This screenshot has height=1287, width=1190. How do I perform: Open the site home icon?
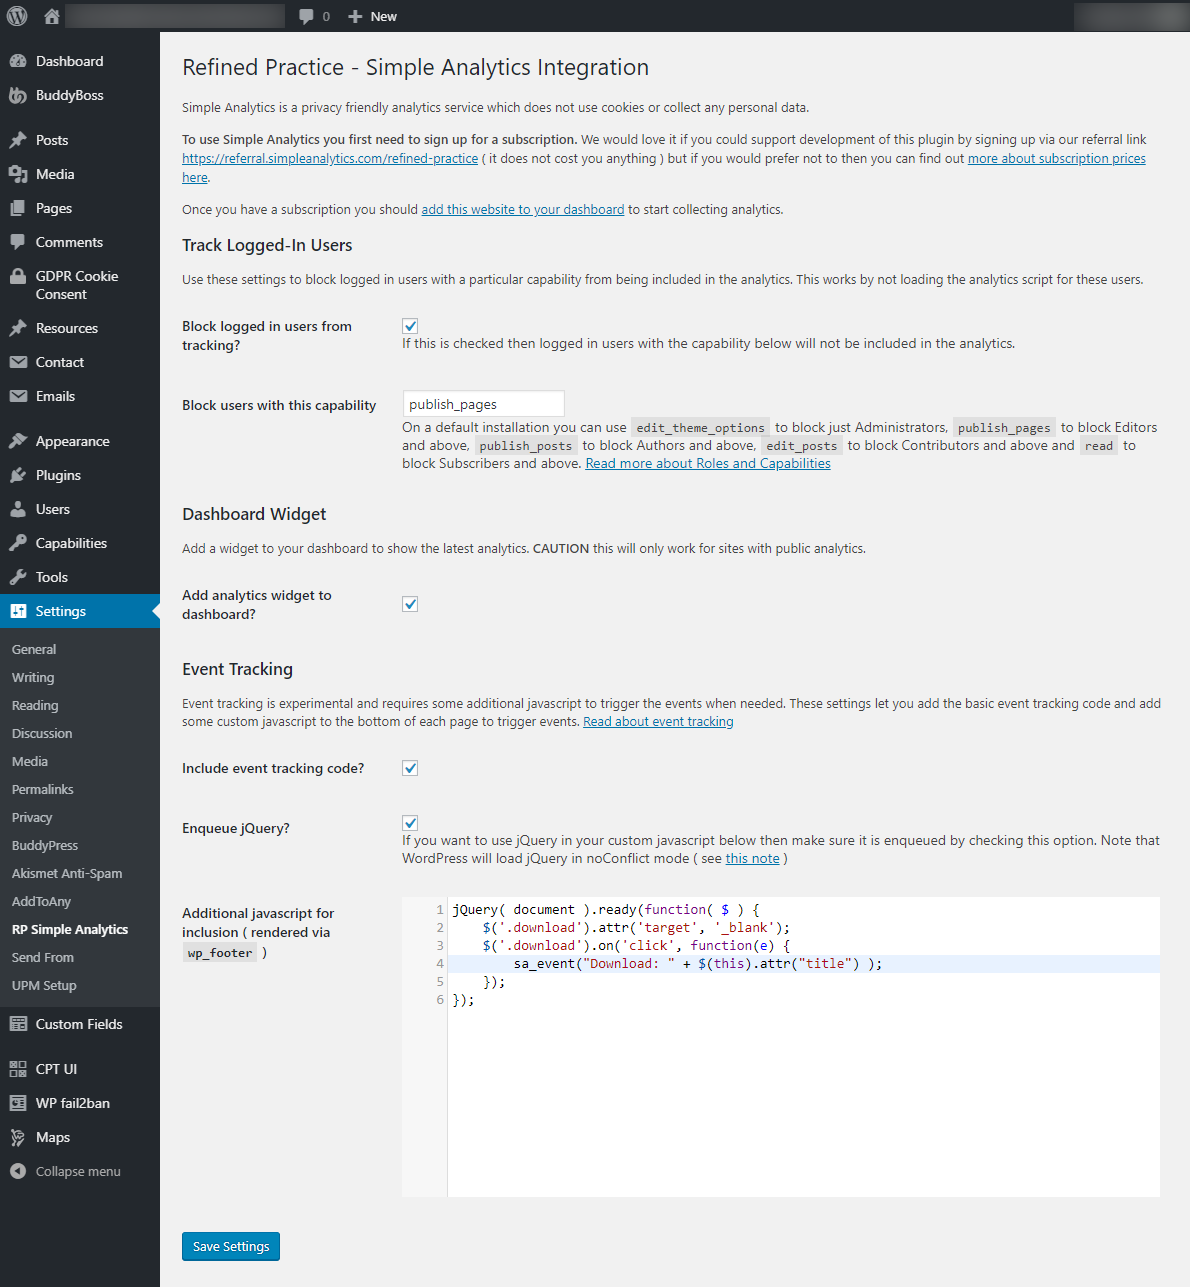click(52, 16)
